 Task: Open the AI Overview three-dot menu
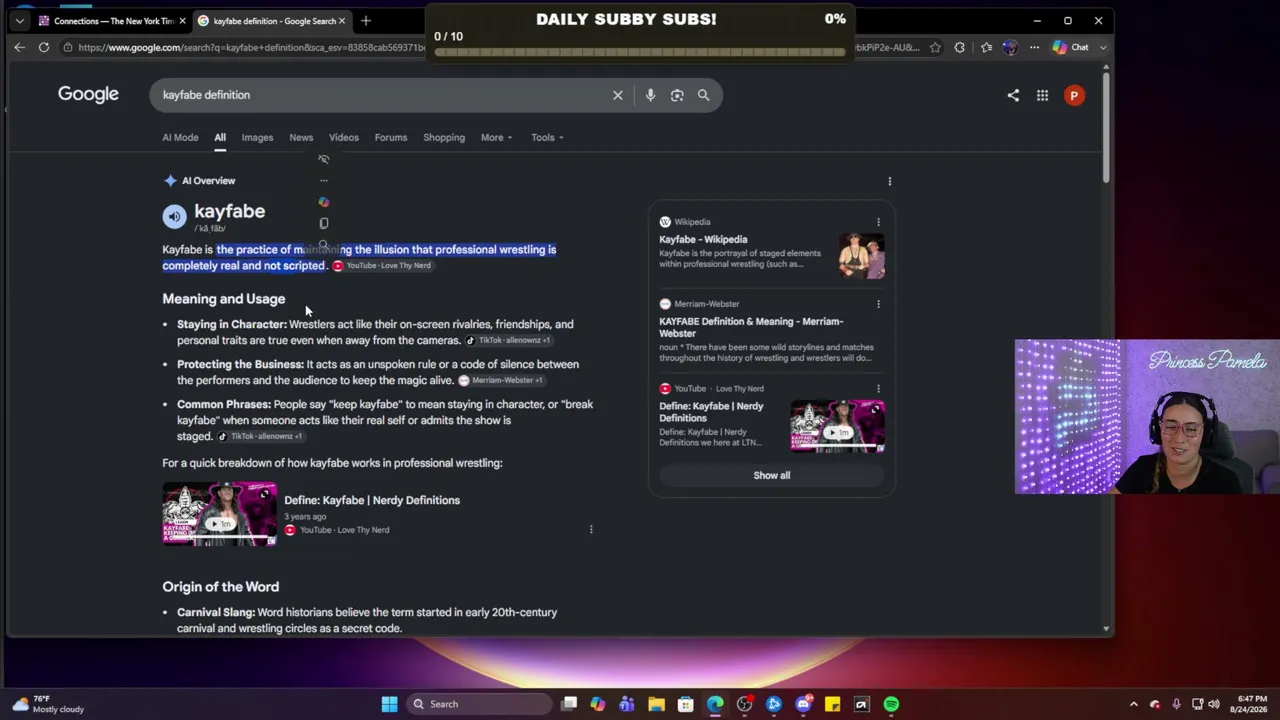889,181
